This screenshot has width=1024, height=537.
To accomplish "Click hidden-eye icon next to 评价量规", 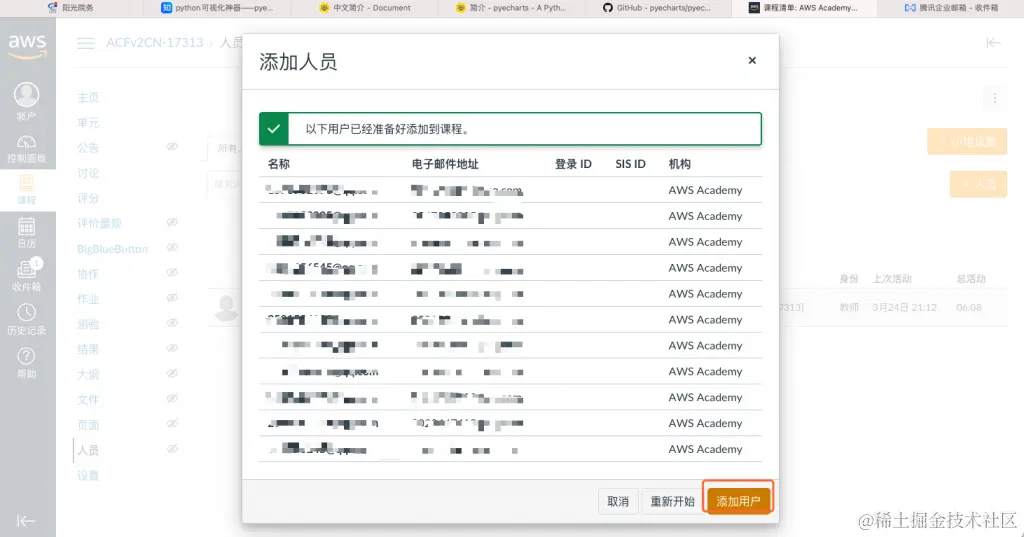I will point(172,222).
